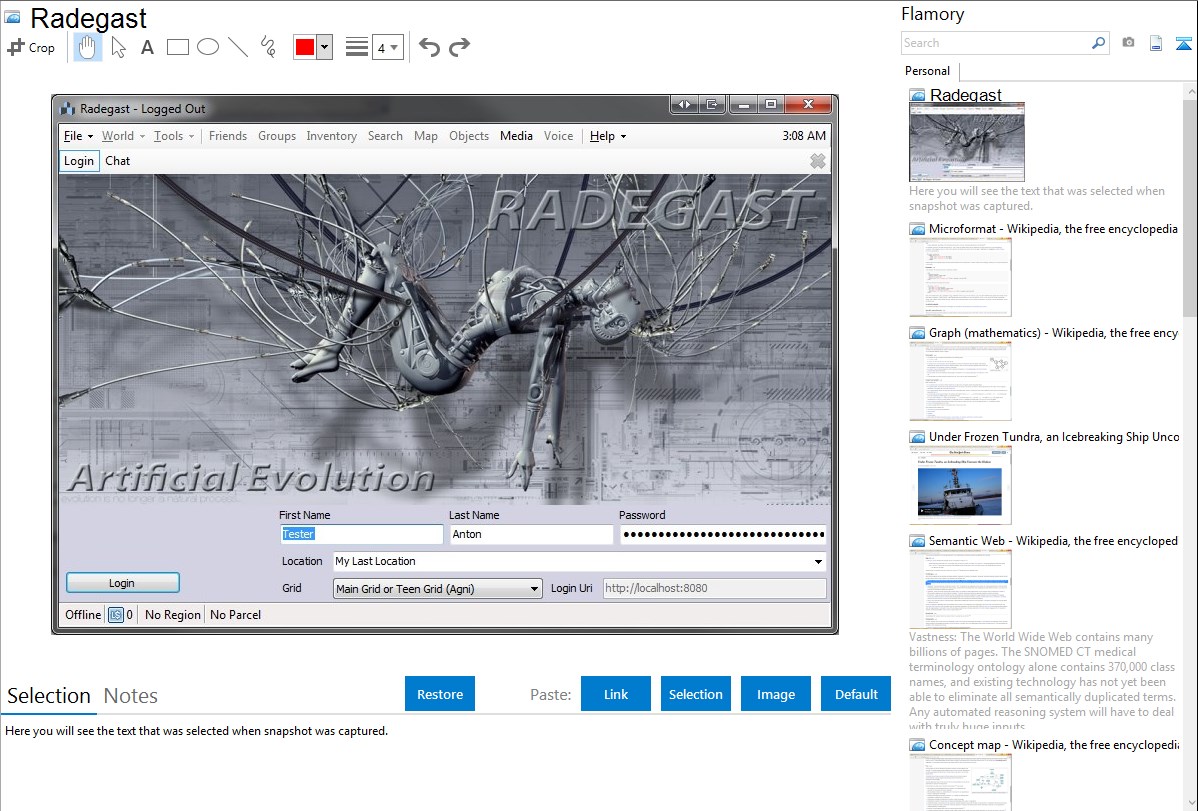
Task: Click the camera capture icon
Action: click(1128, 43)
